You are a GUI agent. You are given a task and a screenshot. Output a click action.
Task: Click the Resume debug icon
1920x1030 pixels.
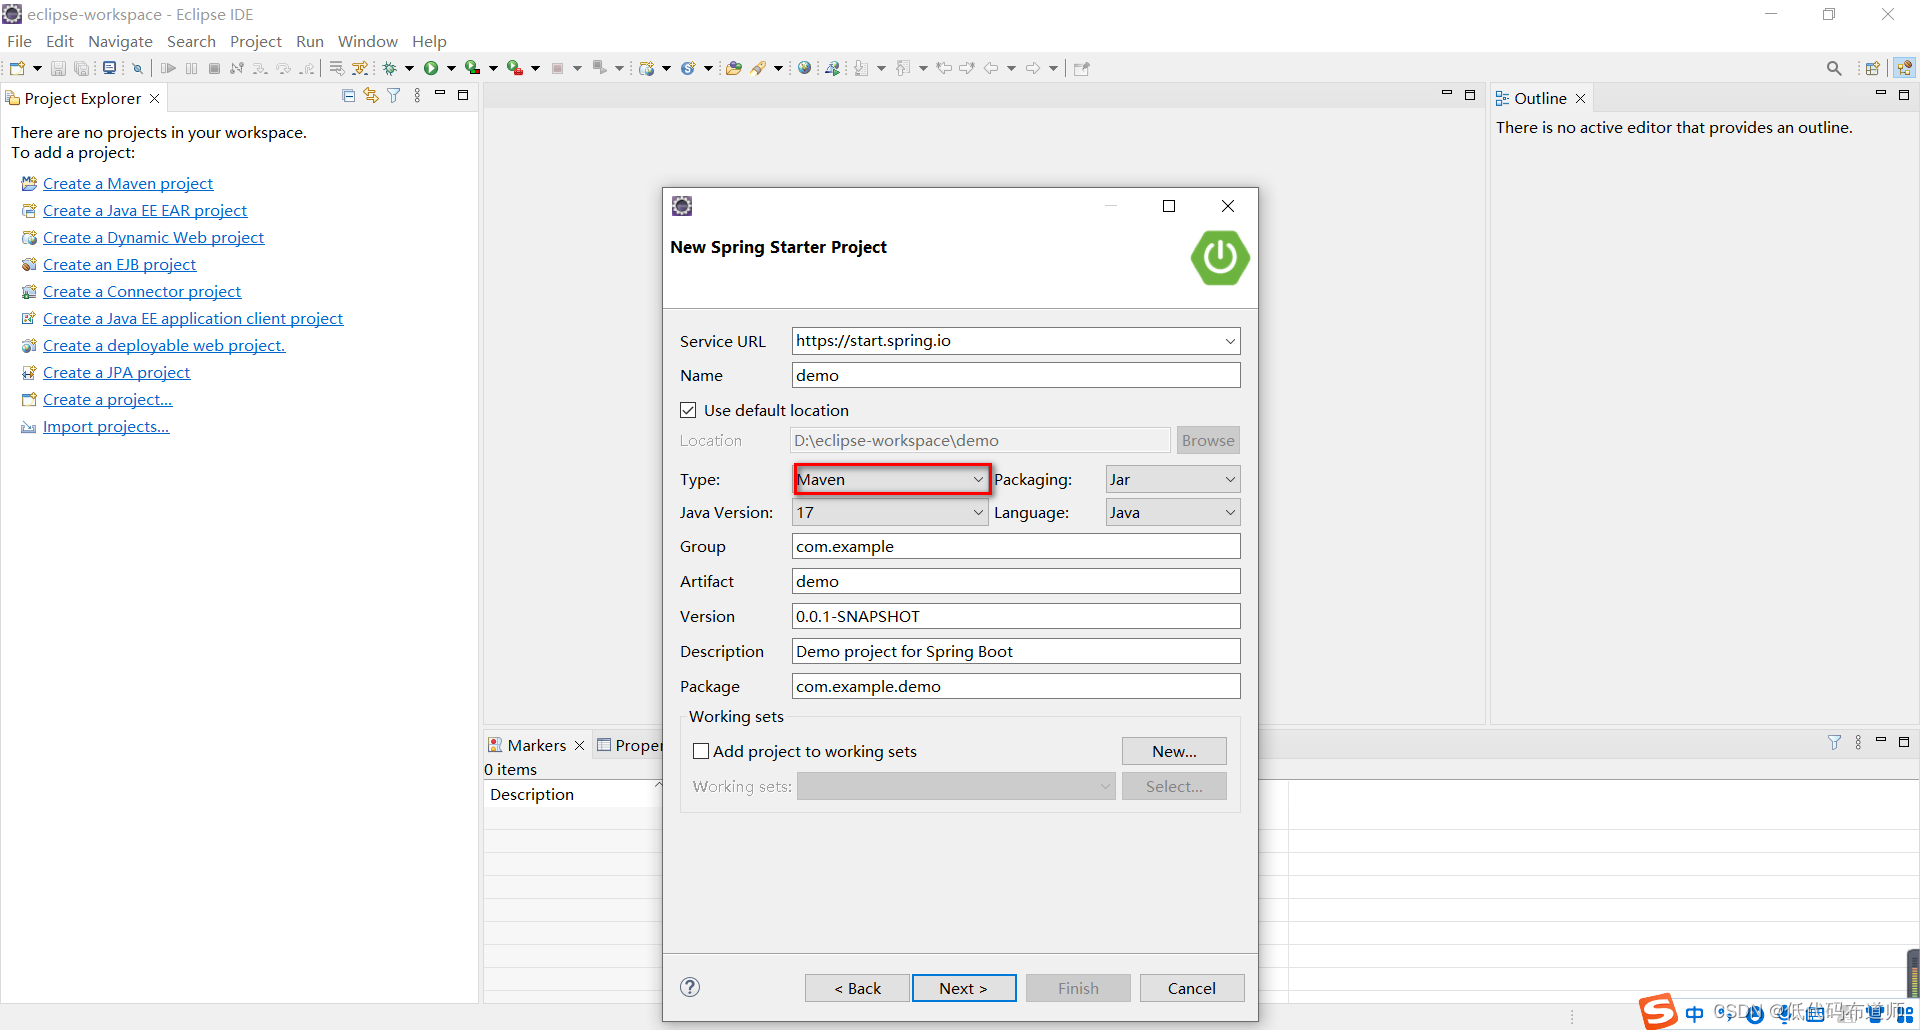[168, 68]
